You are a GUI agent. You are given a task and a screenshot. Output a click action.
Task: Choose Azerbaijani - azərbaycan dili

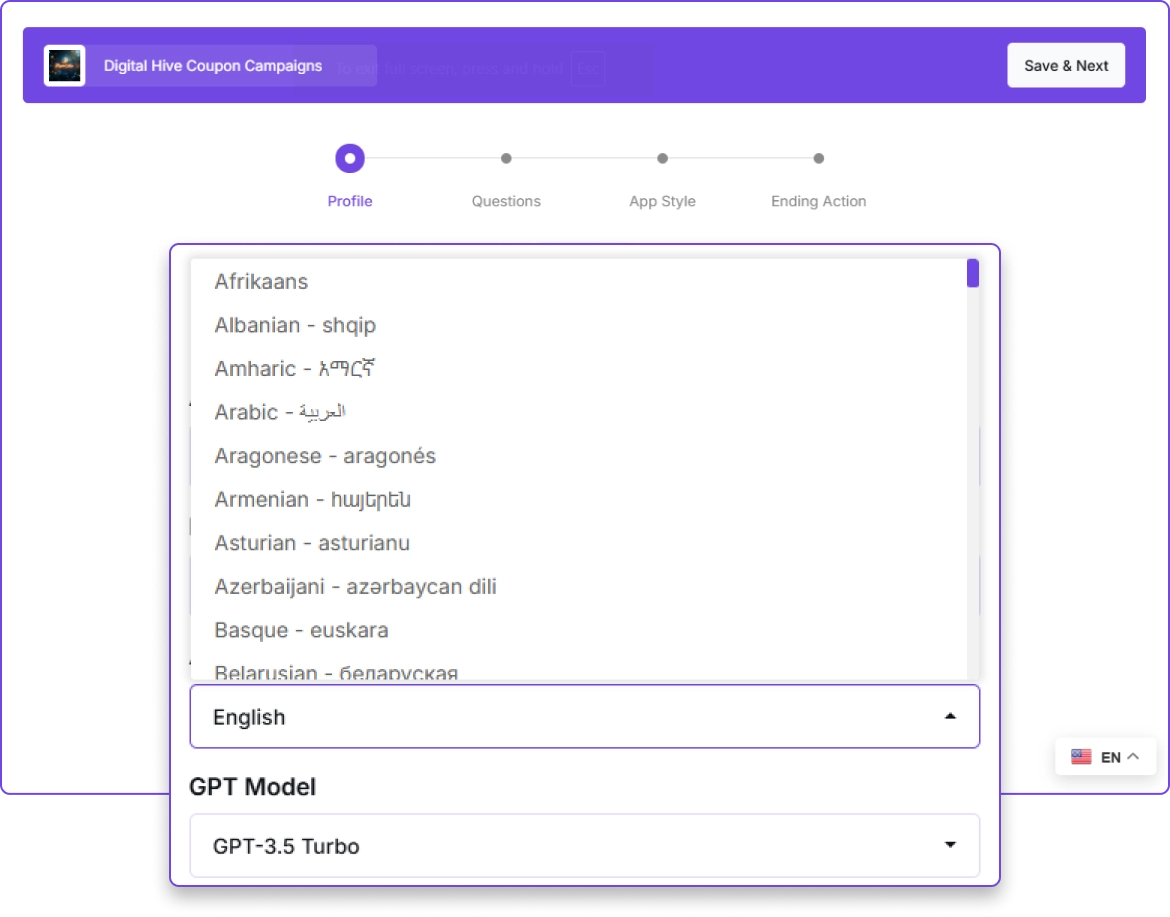point(355,587)
